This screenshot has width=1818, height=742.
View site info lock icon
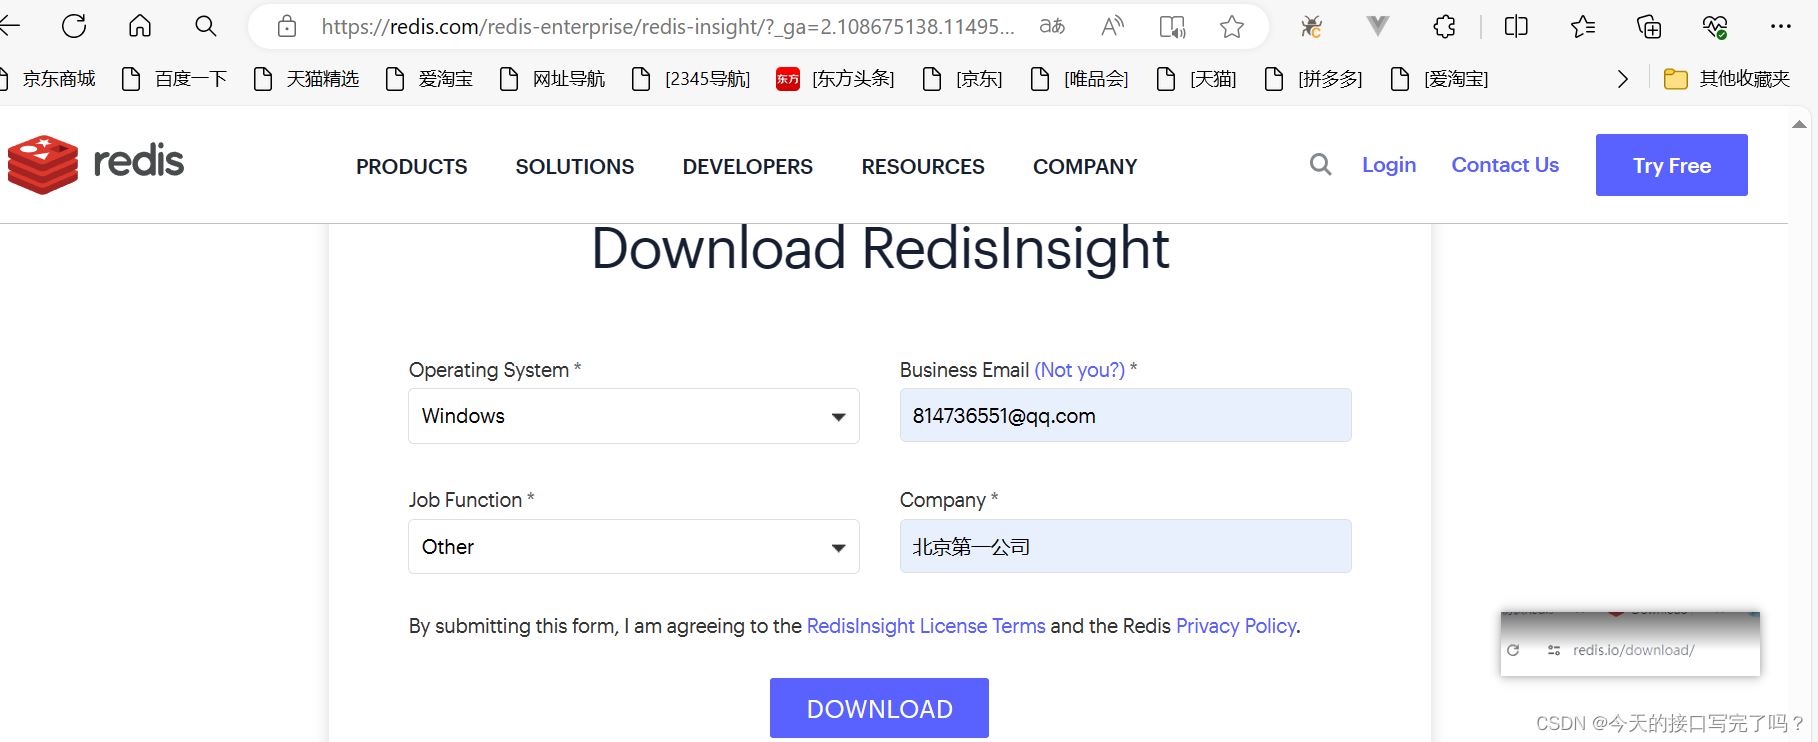[287, 27]
